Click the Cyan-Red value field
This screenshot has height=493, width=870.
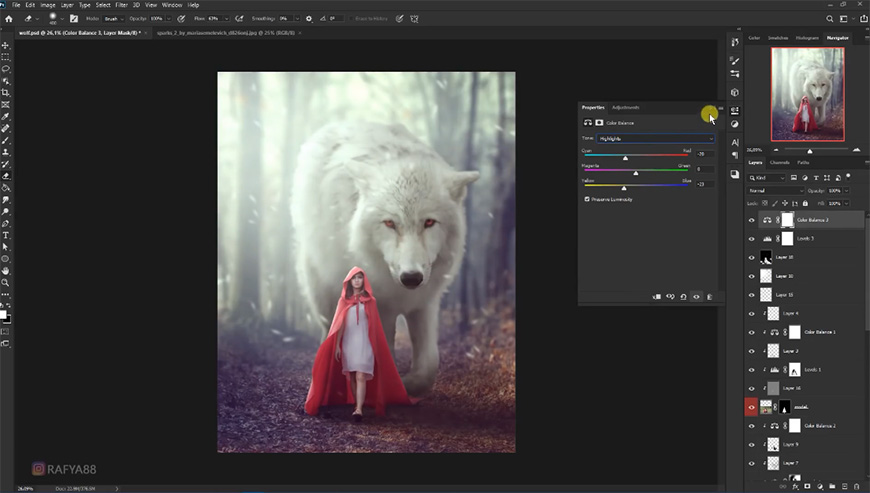coord(705,154)
